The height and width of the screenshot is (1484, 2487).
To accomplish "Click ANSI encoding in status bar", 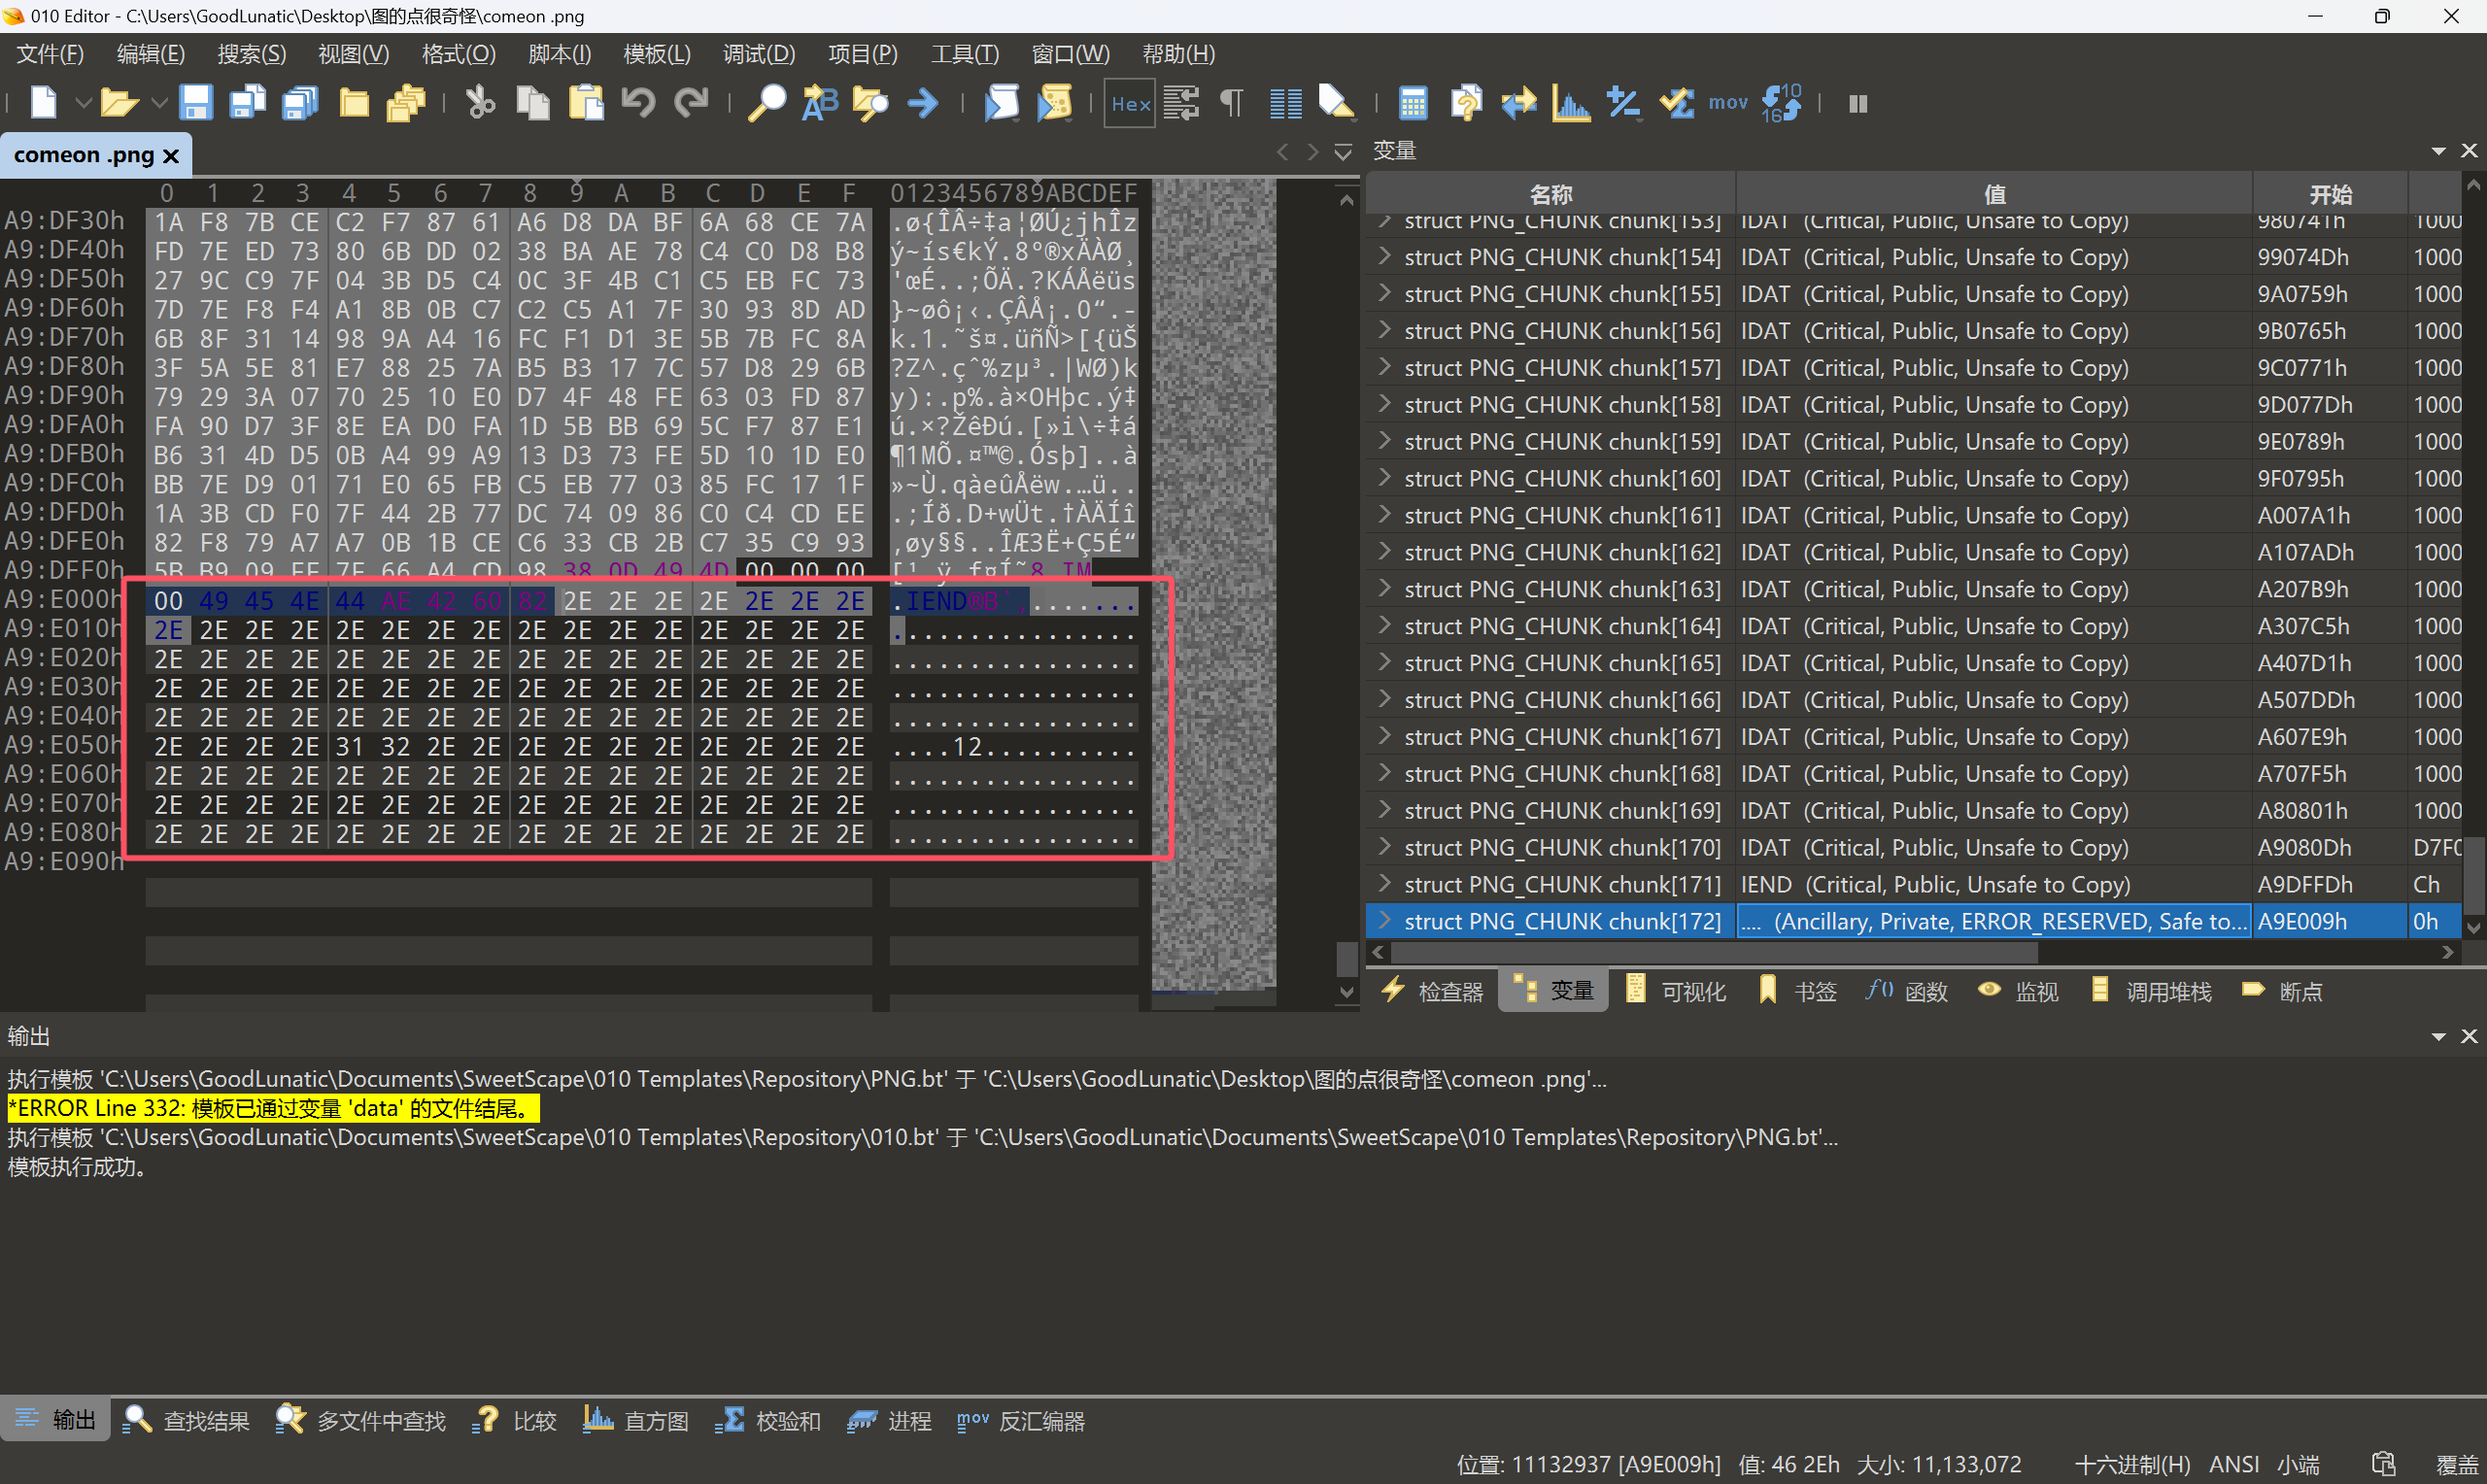I will click(2234, 1464).
